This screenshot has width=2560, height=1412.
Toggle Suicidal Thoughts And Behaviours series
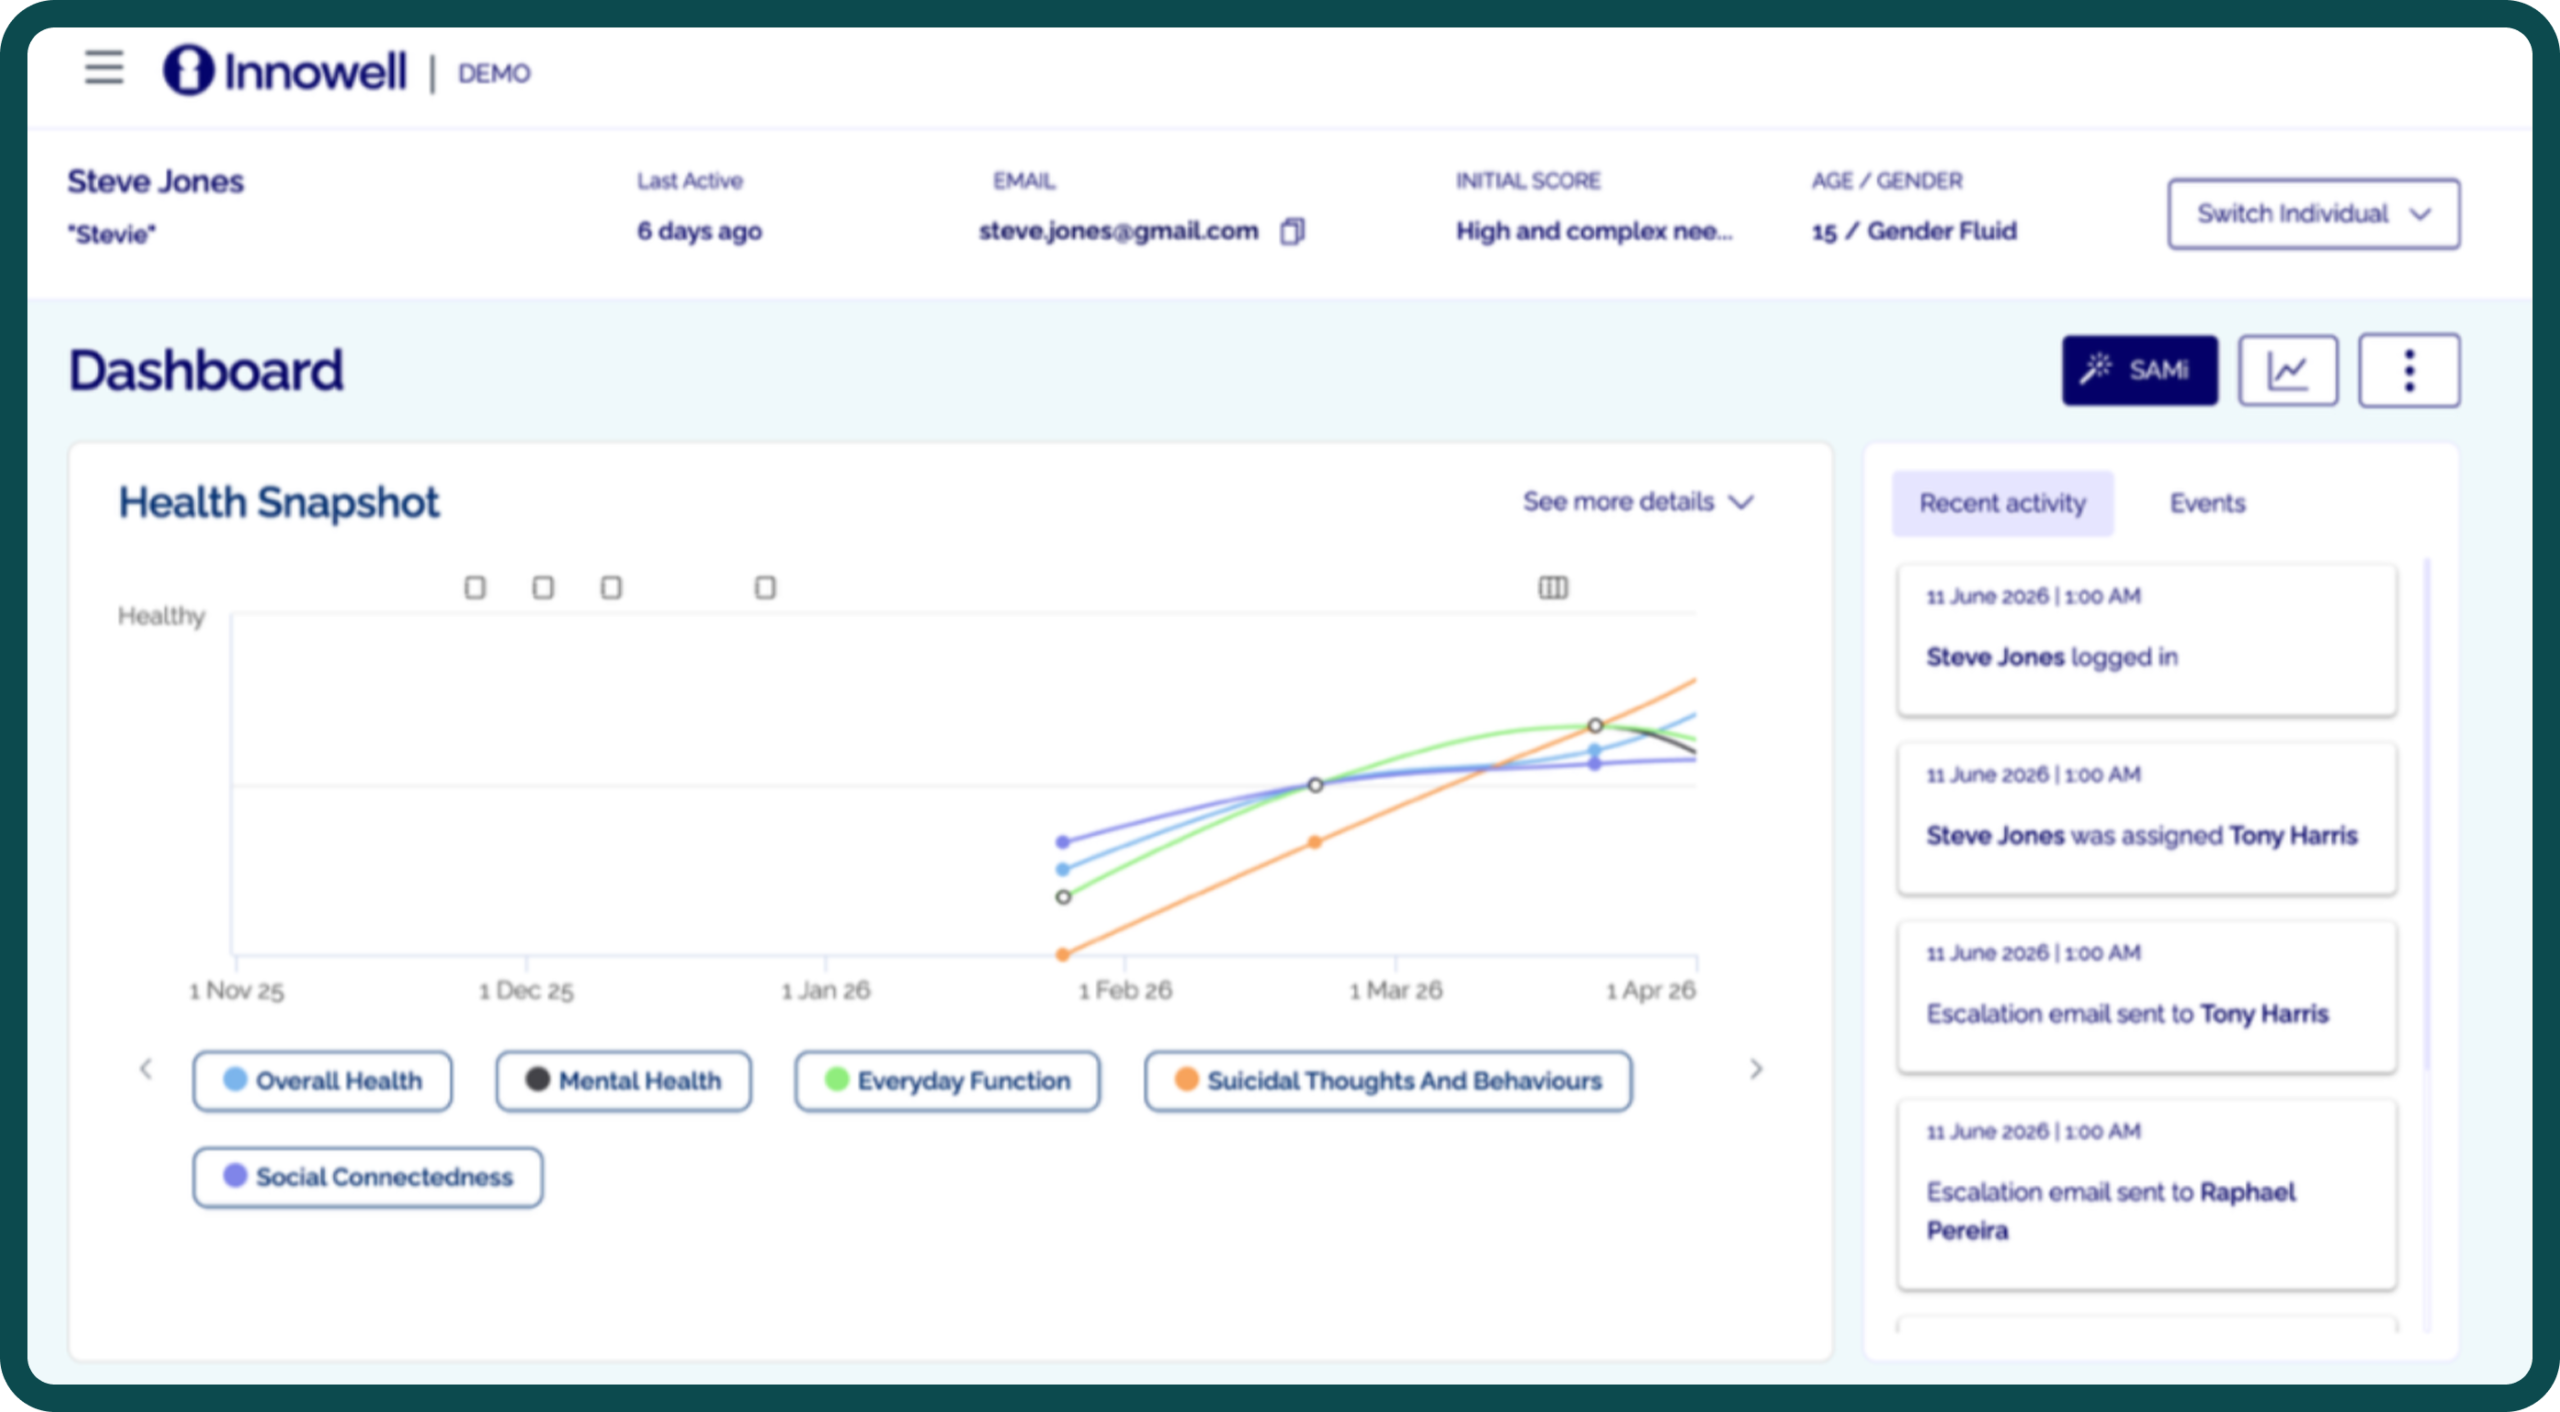tap(1388, 1080)
